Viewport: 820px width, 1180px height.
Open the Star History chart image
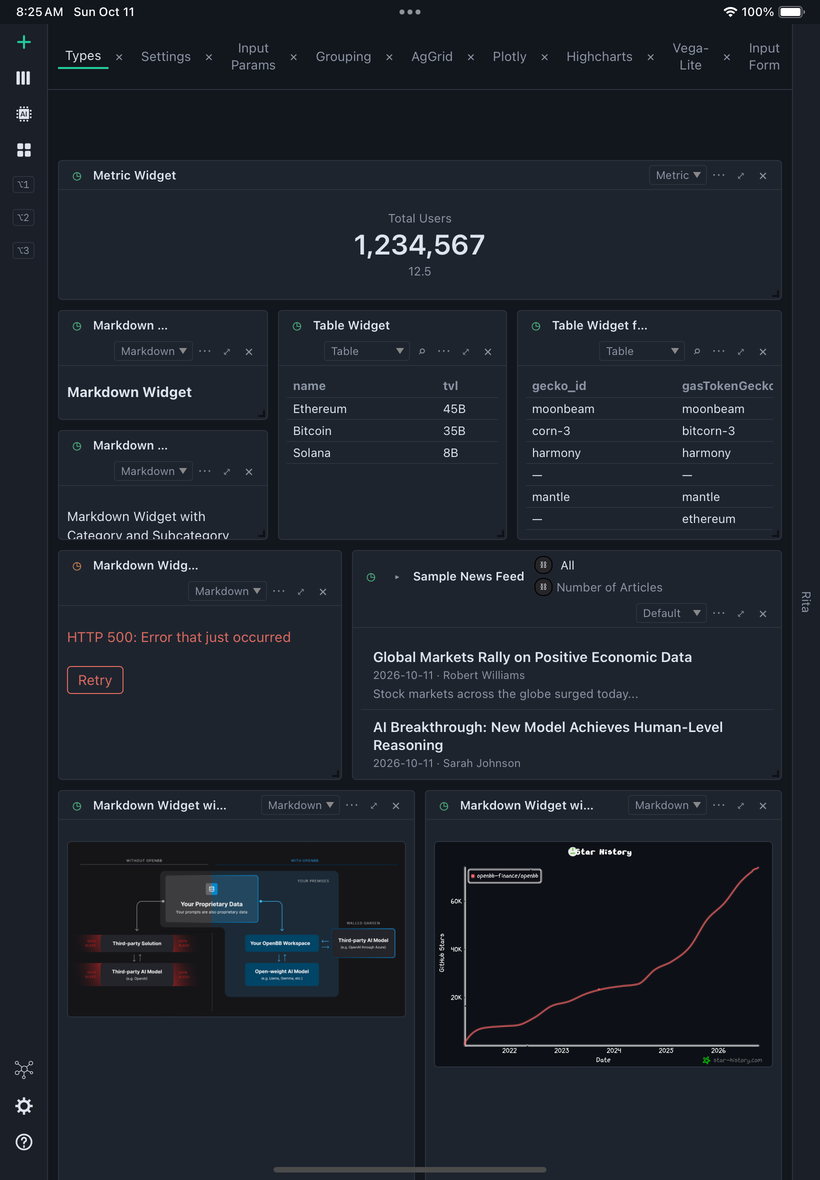pos(603,954)
